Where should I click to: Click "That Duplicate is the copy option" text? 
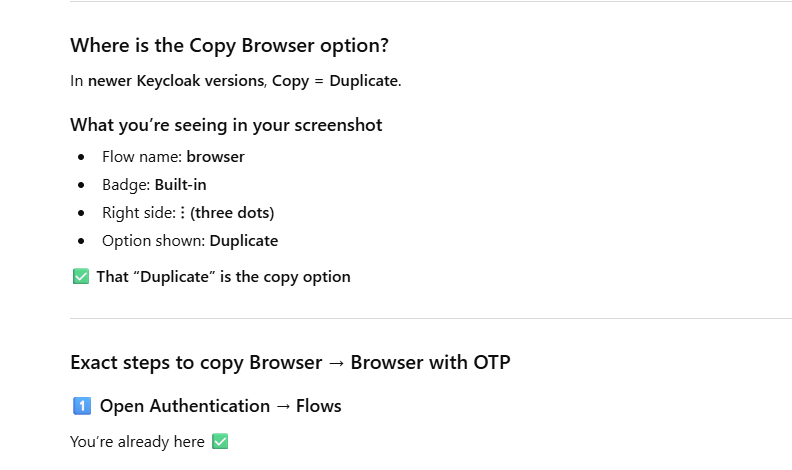pyautogui.click(x=223, y=277)
